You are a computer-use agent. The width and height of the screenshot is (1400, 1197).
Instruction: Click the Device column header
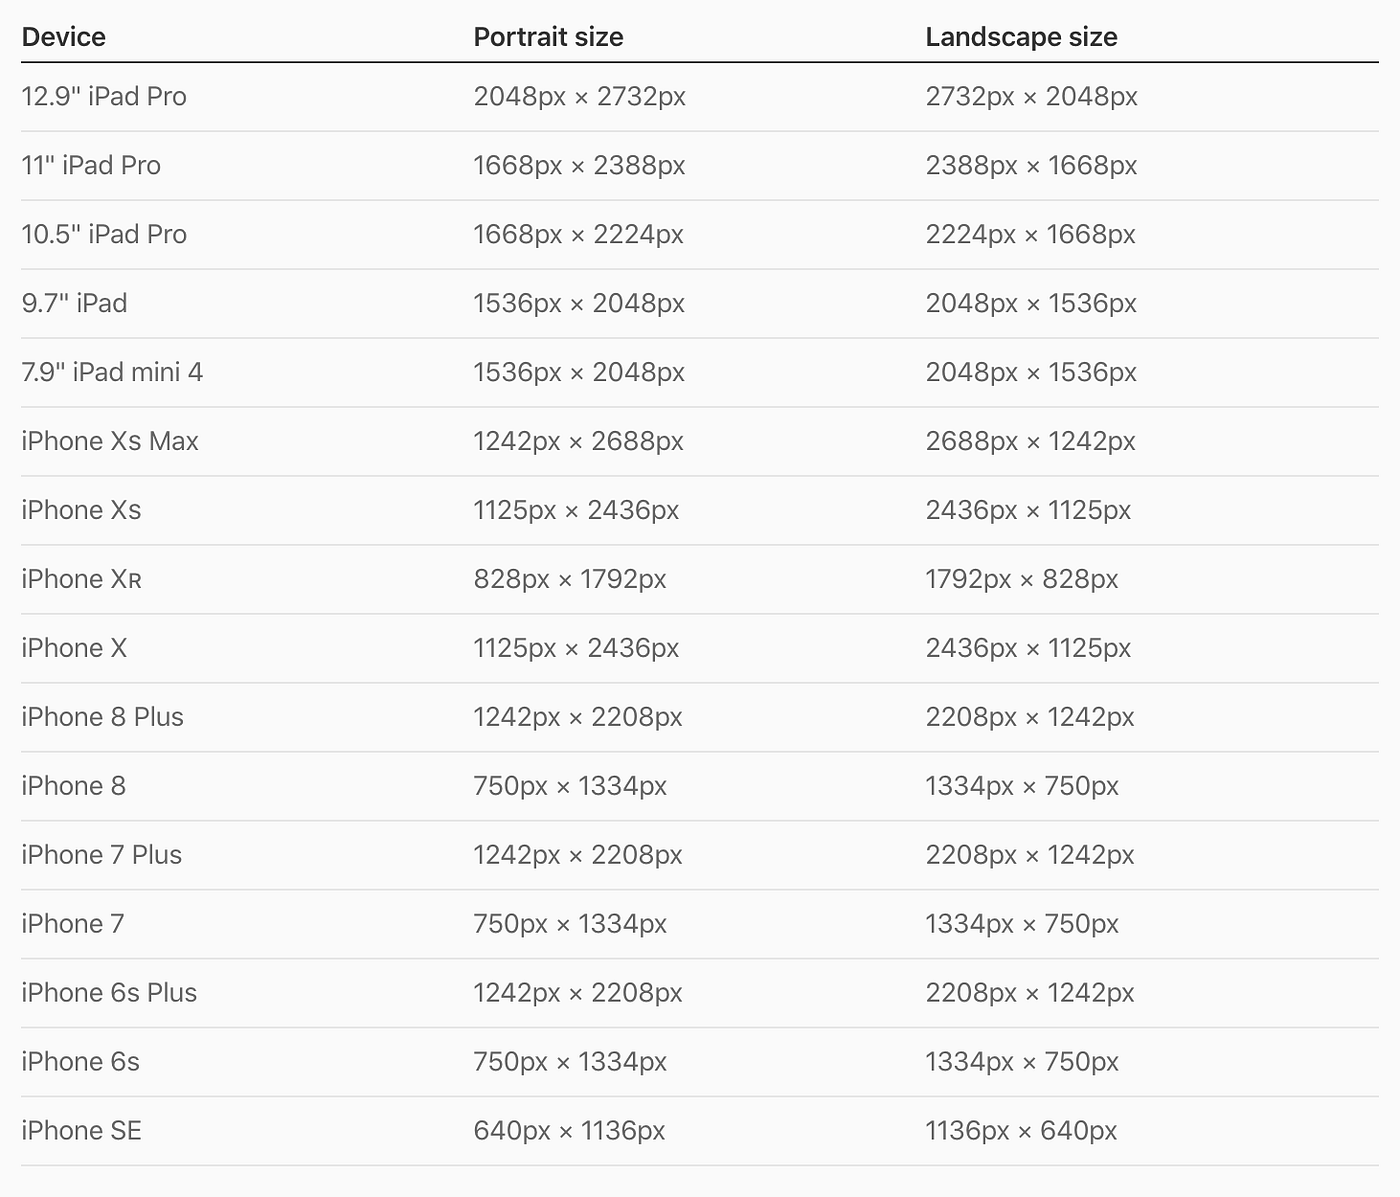[63, 37]
